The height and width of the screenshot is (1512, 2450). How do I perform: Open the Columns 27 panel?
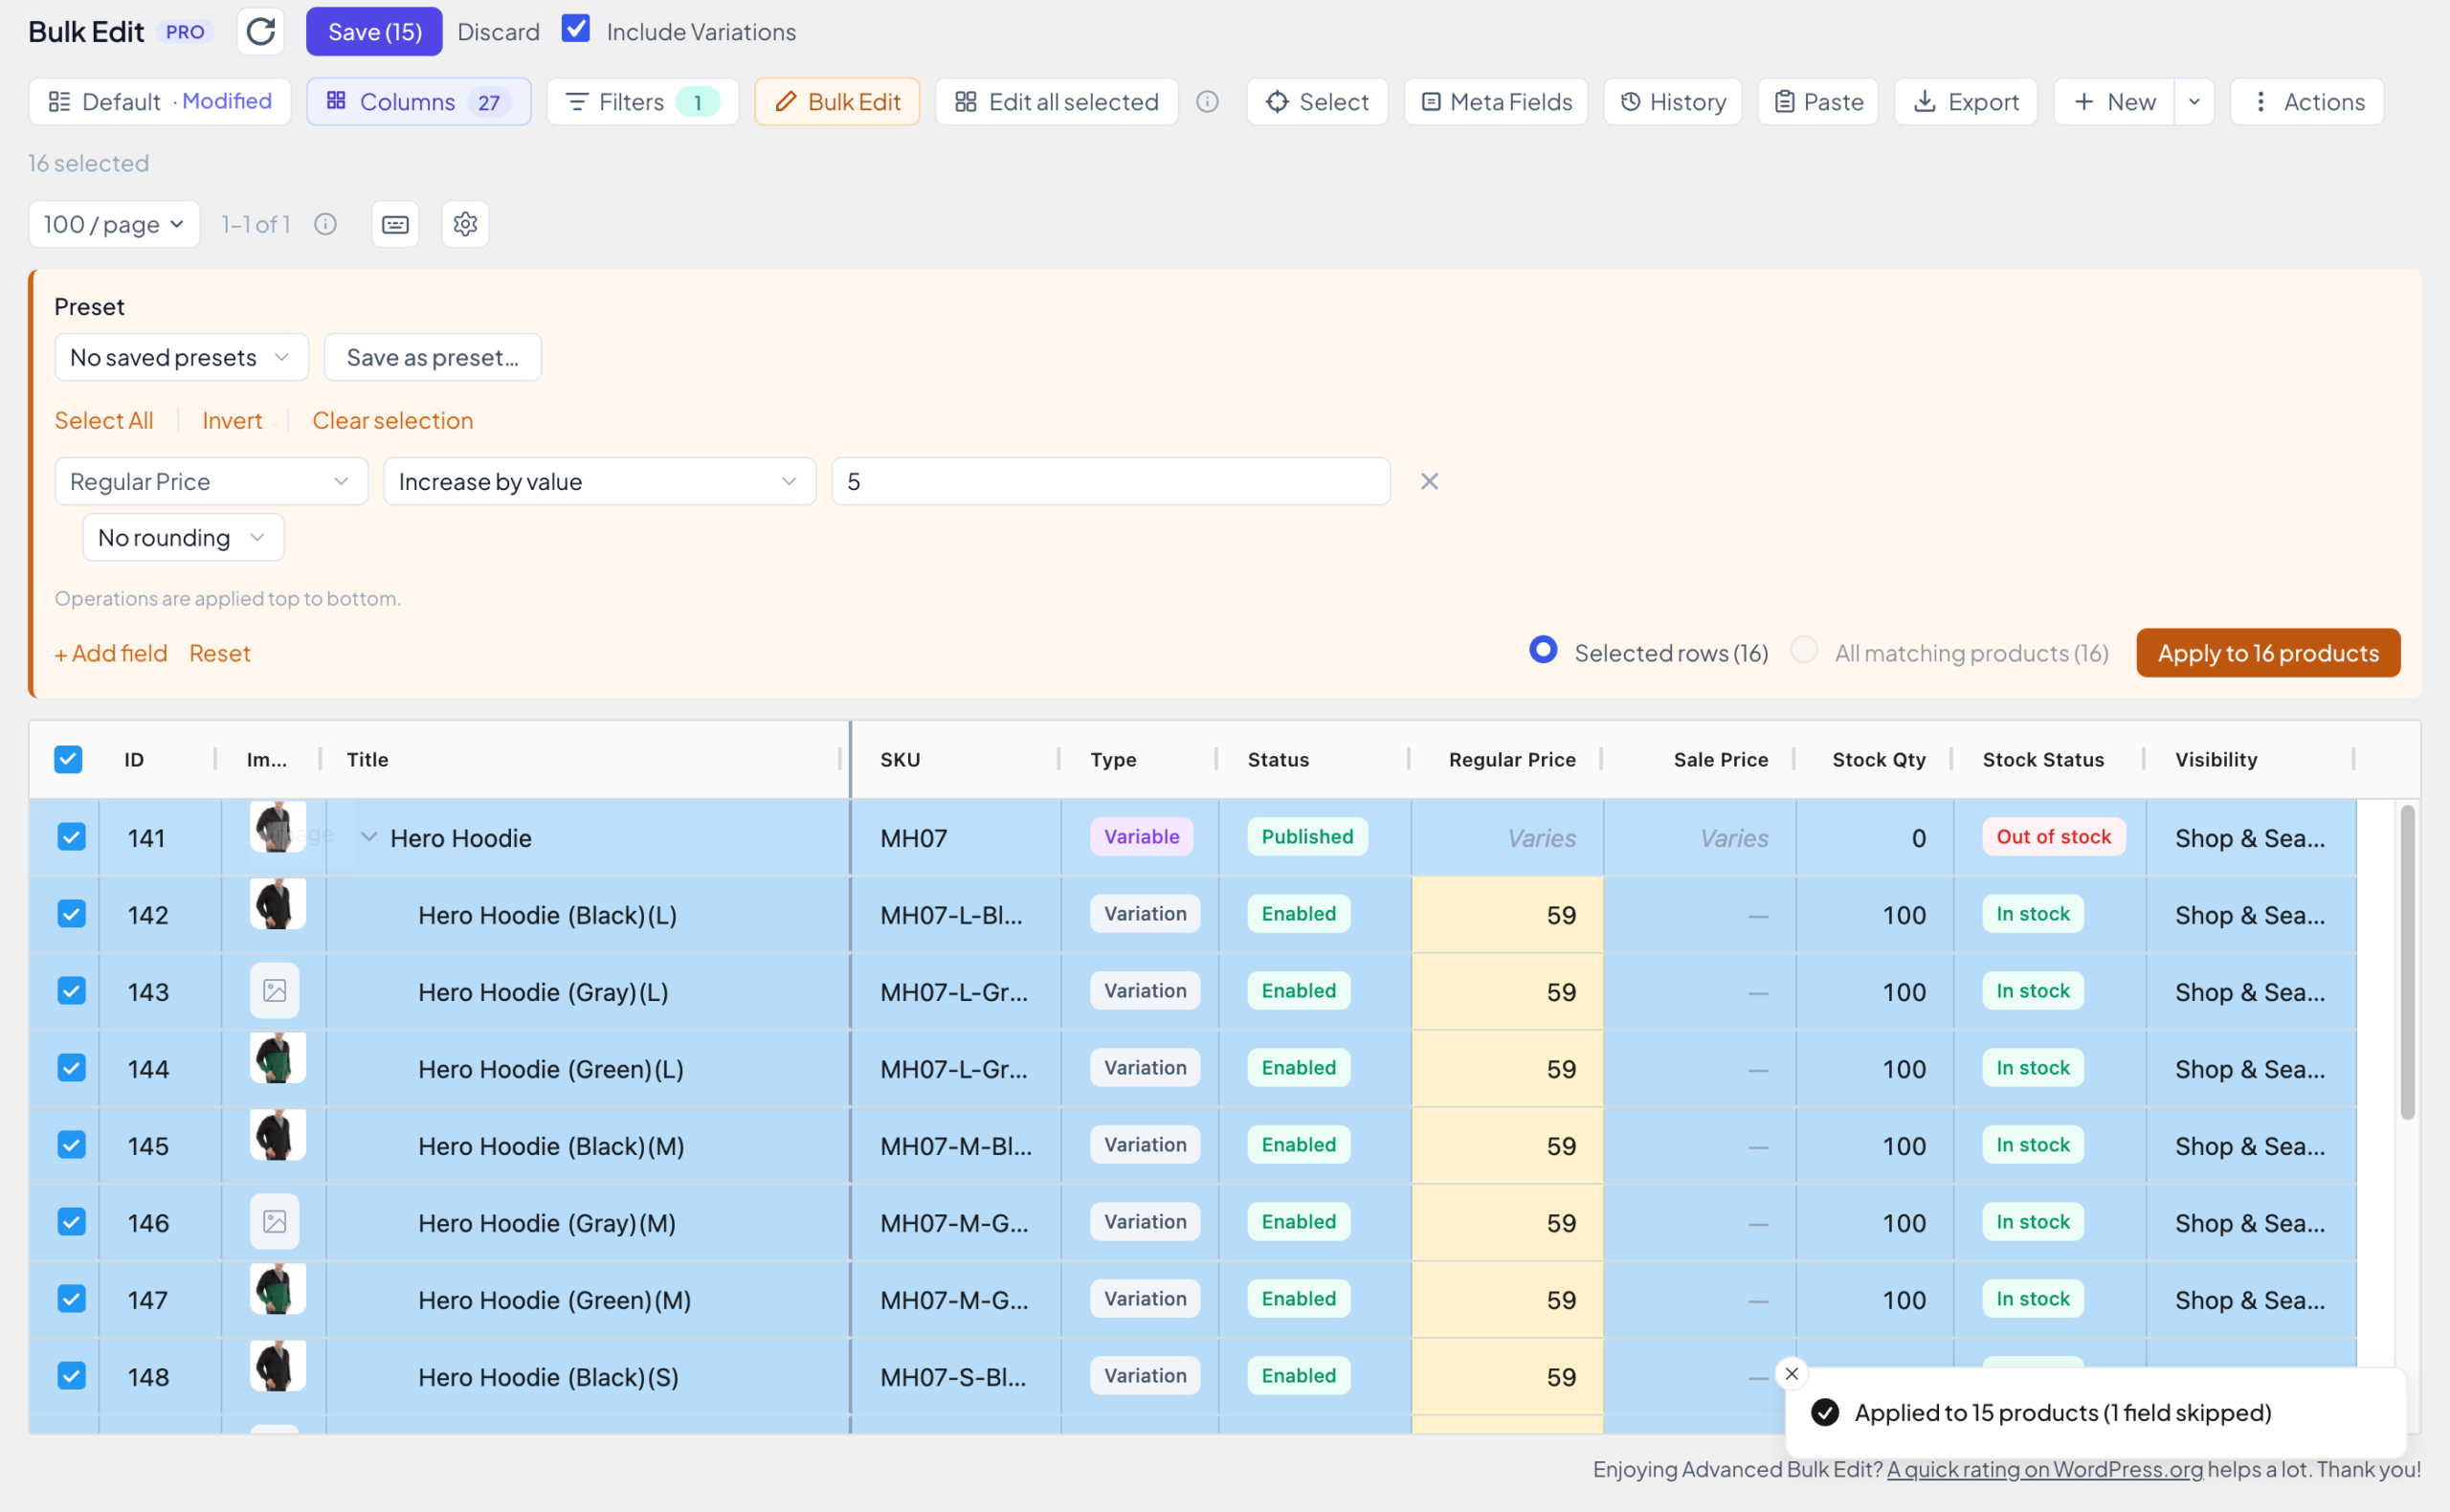418,102
